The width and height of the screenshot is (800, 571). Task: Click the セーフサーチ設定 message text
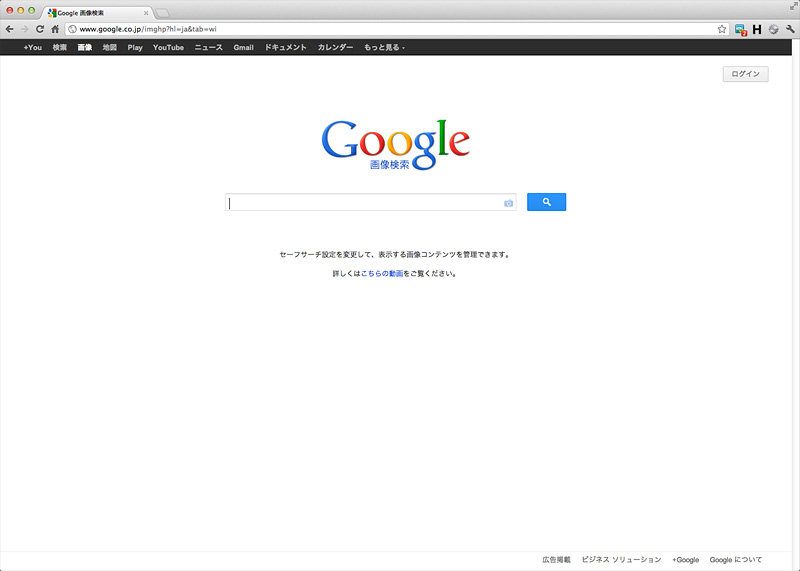pyautogui.click(x=395, y=254)
